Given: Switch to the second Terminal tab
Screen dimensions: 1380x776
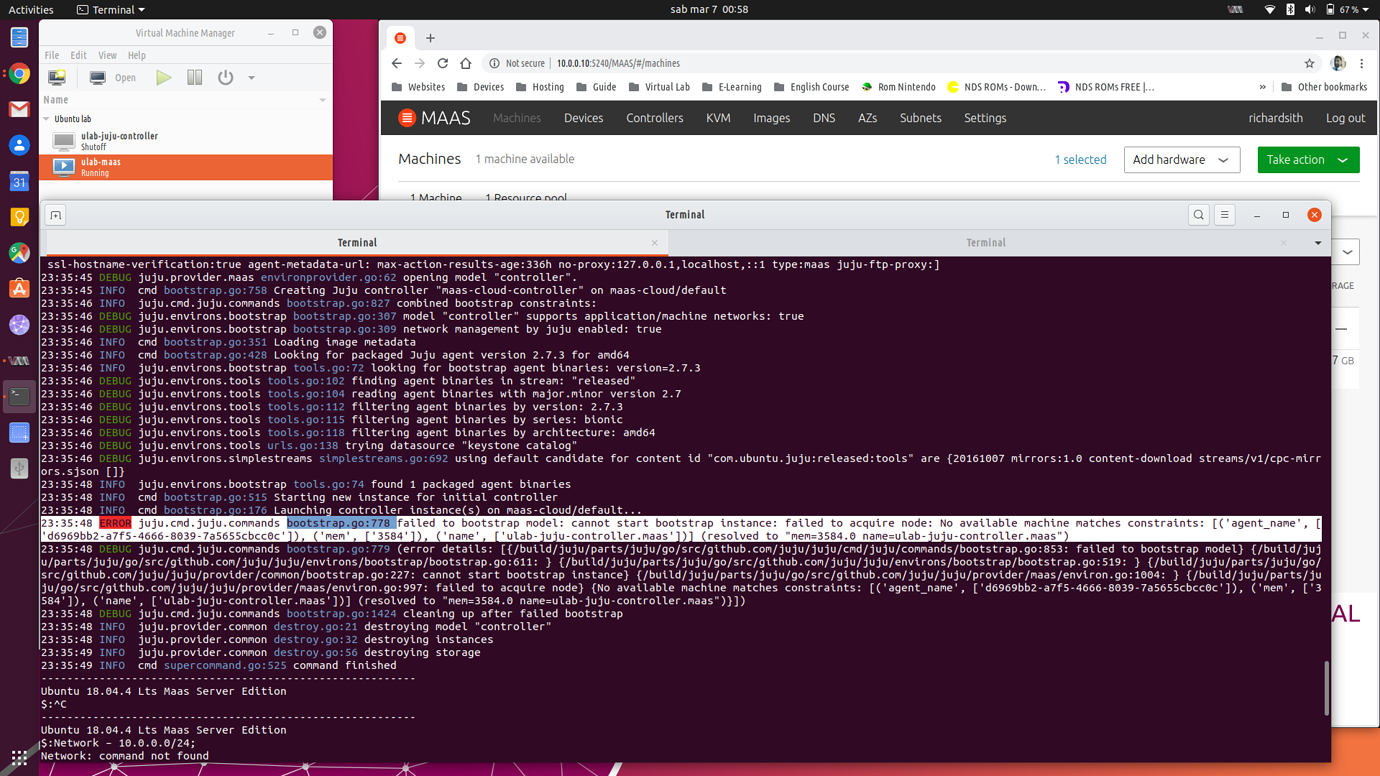Looking at the screenshot, I should 985,243.
